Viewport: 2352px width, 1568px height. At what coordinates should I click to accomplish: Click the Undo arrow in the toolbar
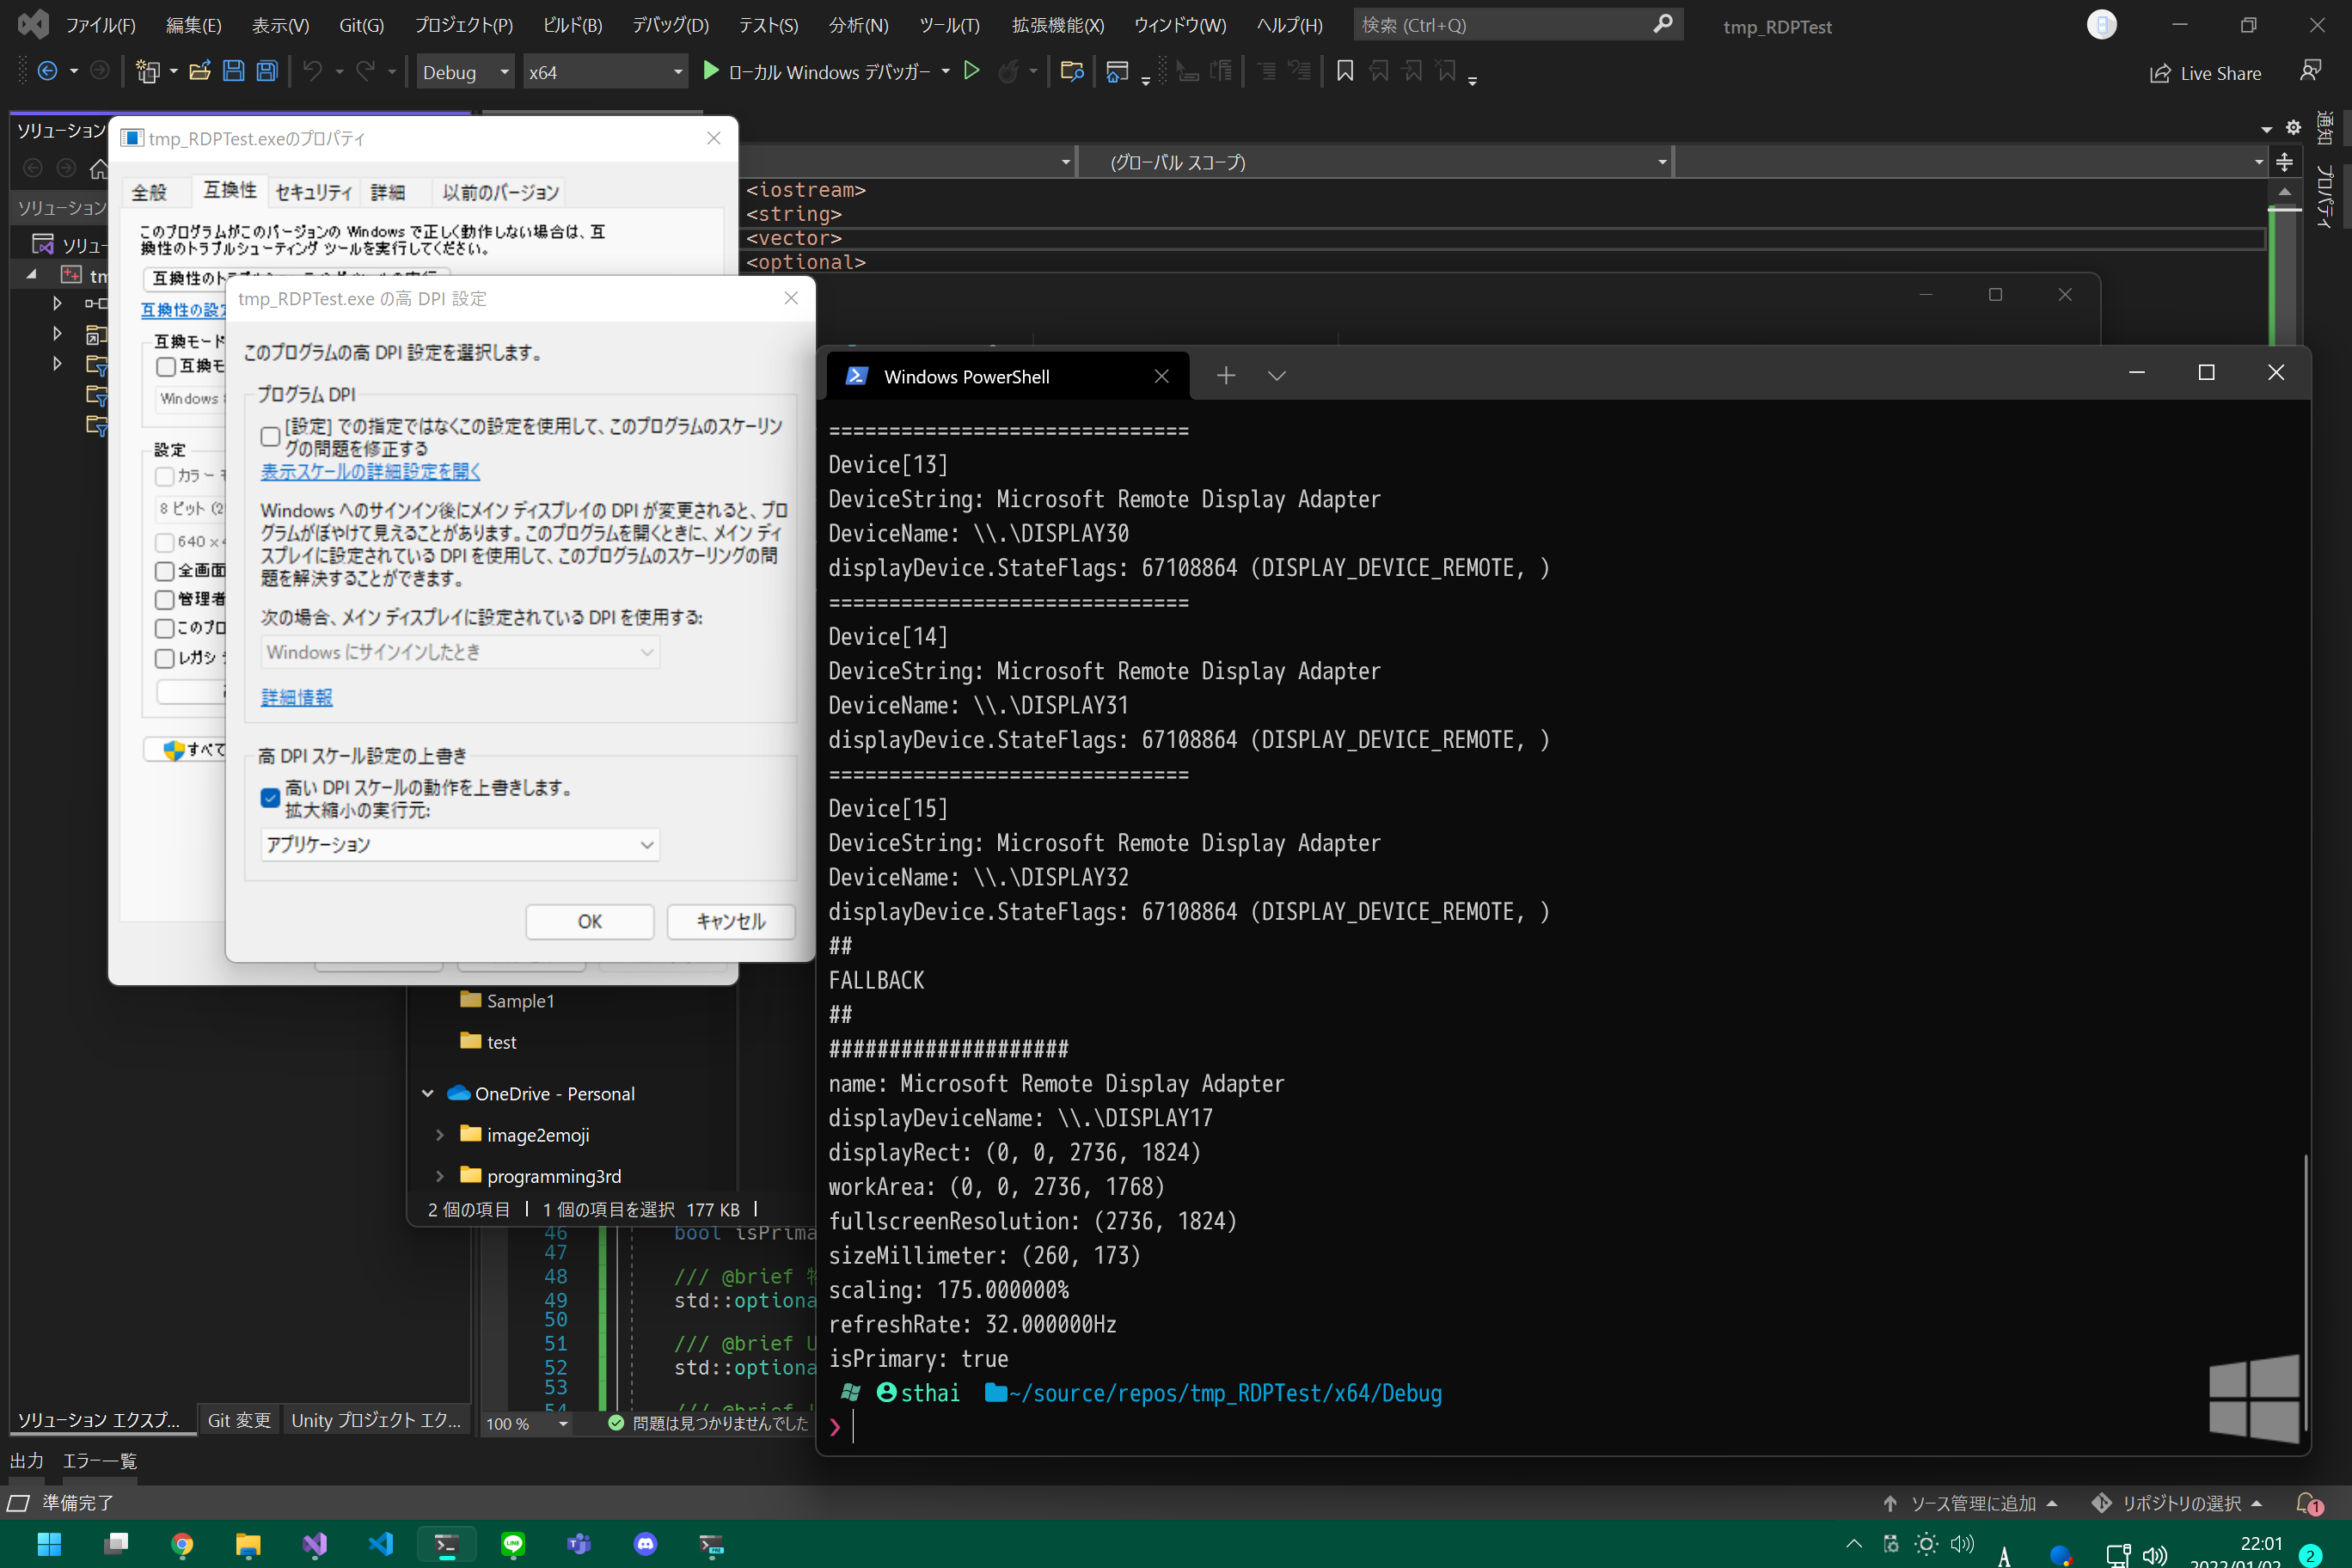click(x=313, y=71)
